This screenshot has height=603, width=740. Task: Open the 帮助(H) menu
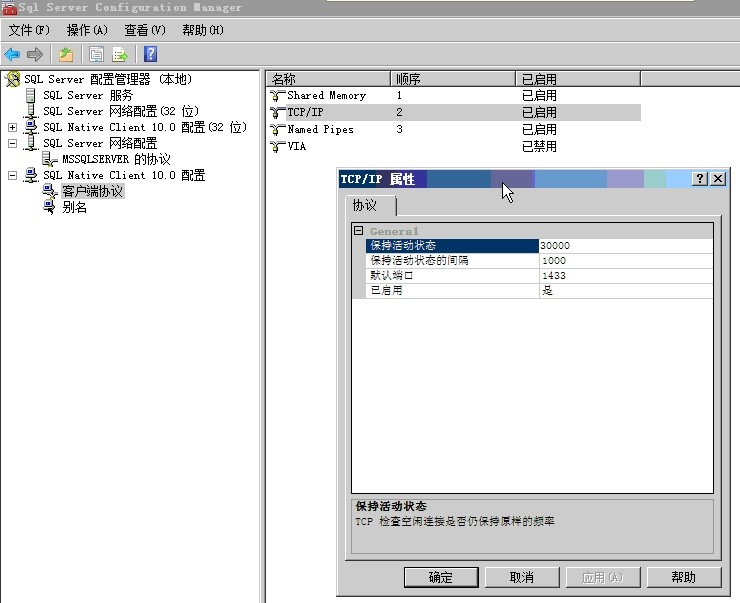point(203,30)
